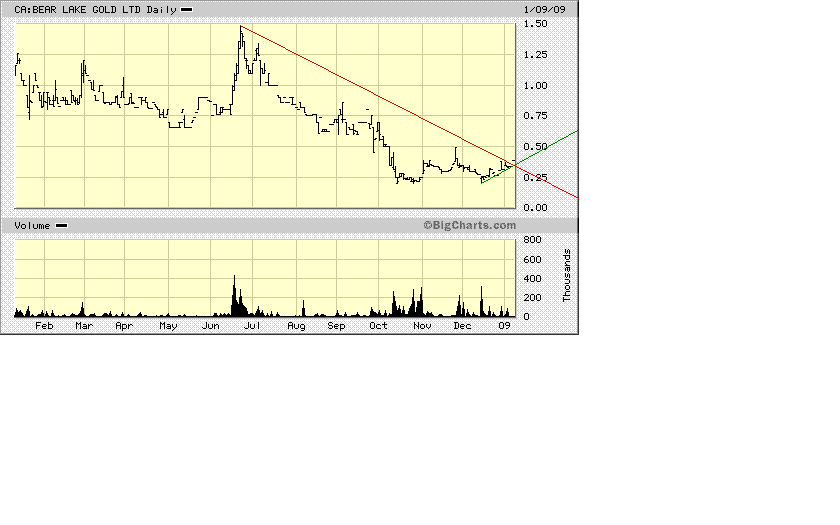Click the 0.50 price axis label
840x525 pixels.
point(535,147)
